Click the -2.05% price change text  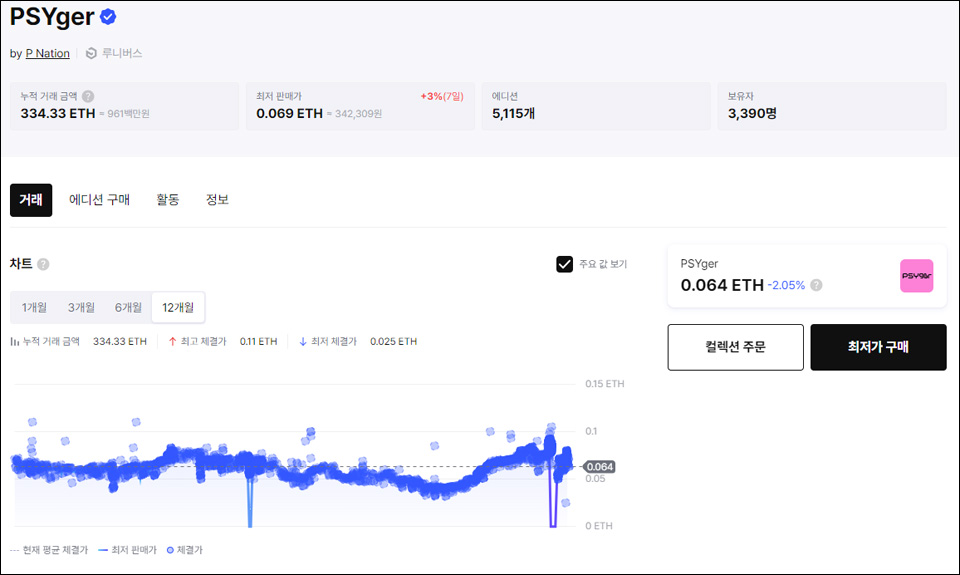[x=786, y=285]
